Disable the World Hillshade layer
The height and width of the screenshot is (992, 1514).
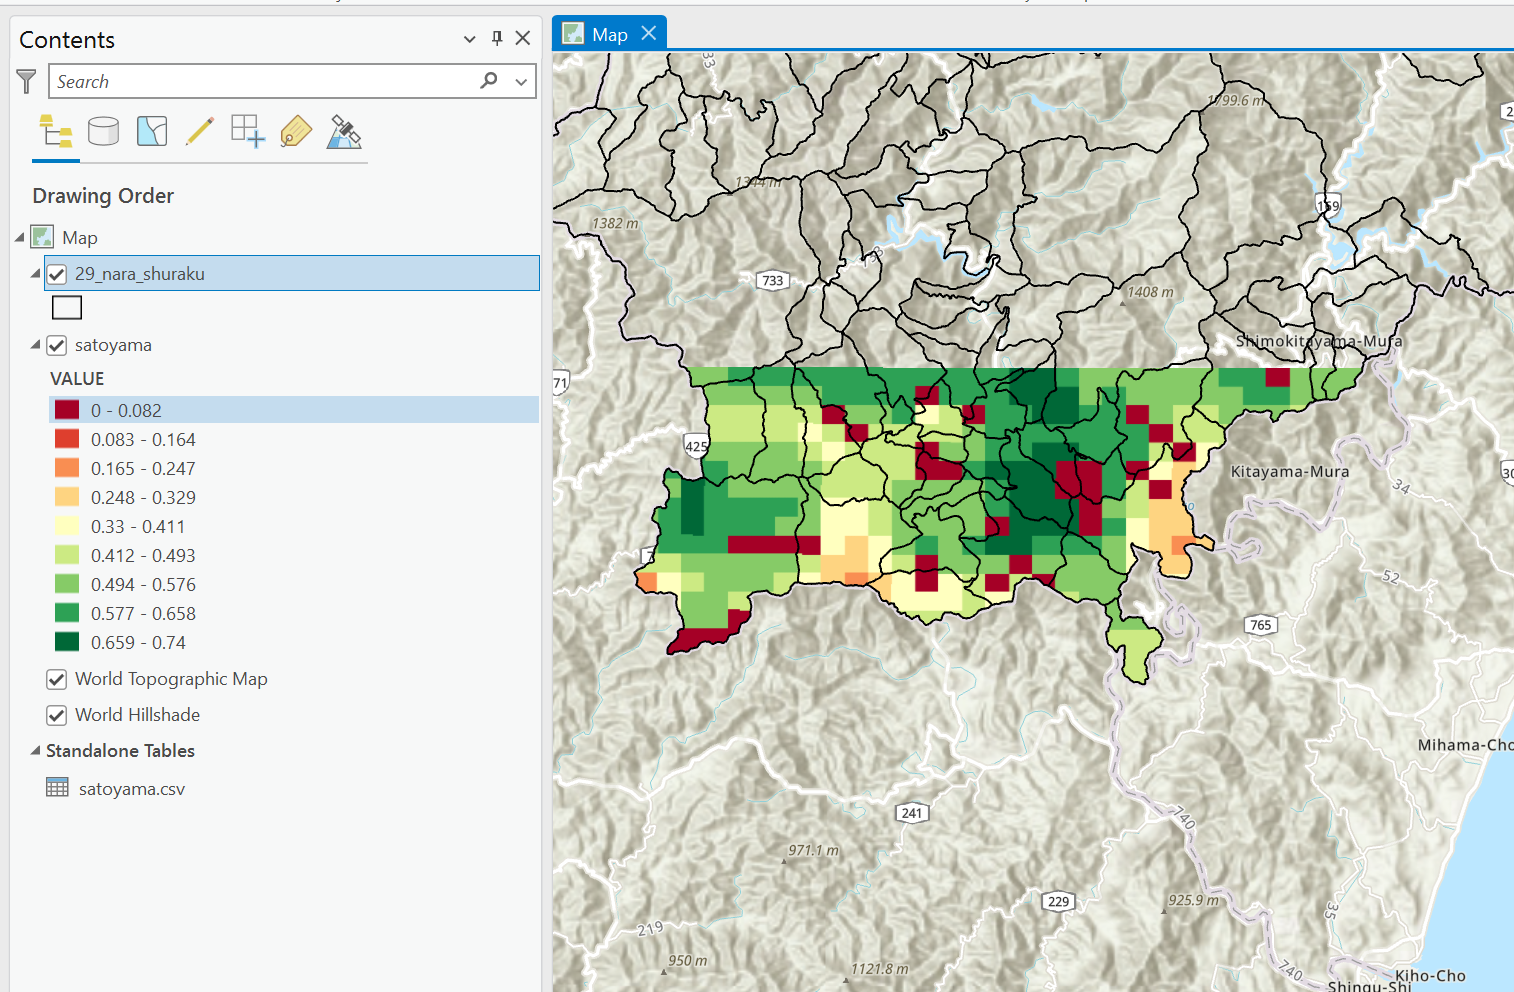57,715
